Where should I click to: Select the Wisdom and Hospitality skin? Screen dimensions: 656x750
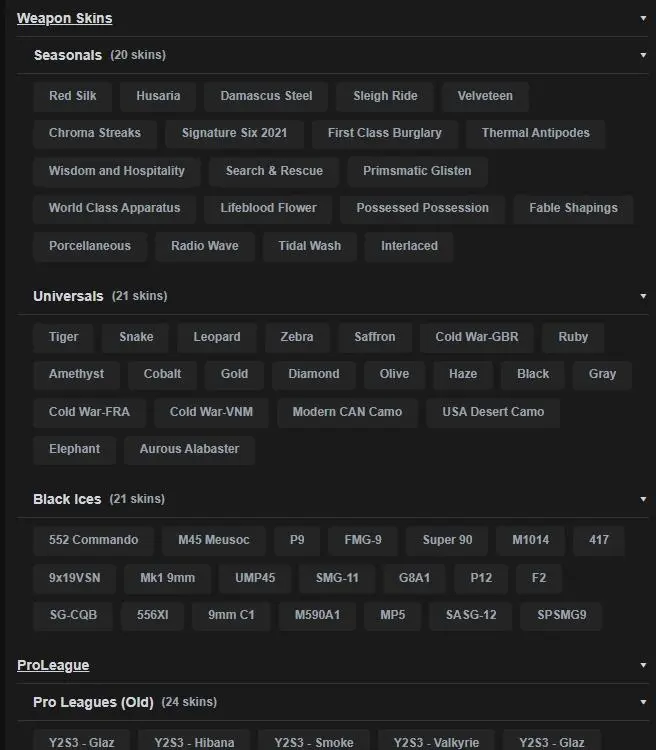point(117,171)
